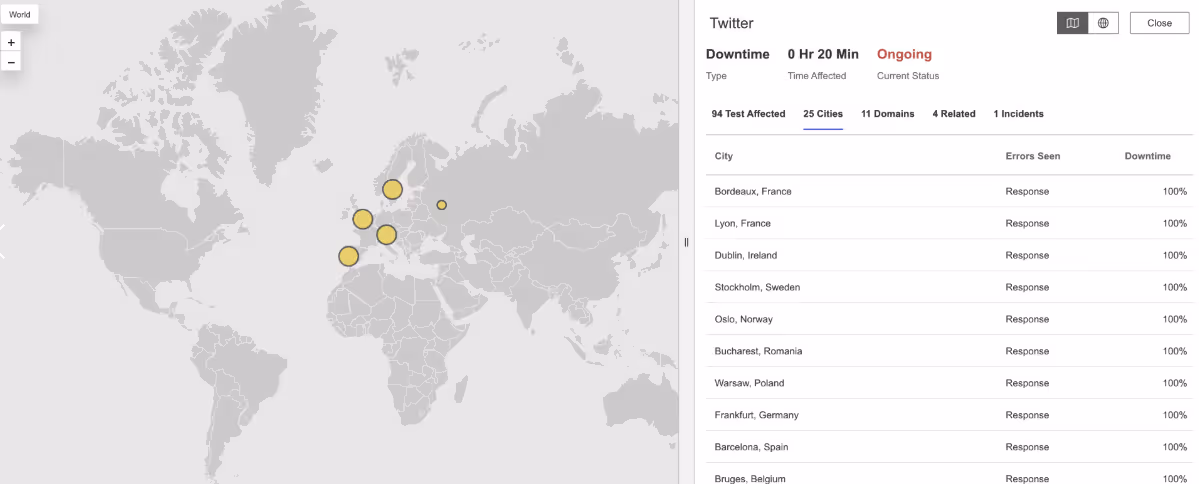Viewport: 1199px width, 484px height.
Task: Close the Twitter details panel
Action: pos(1159,23)
